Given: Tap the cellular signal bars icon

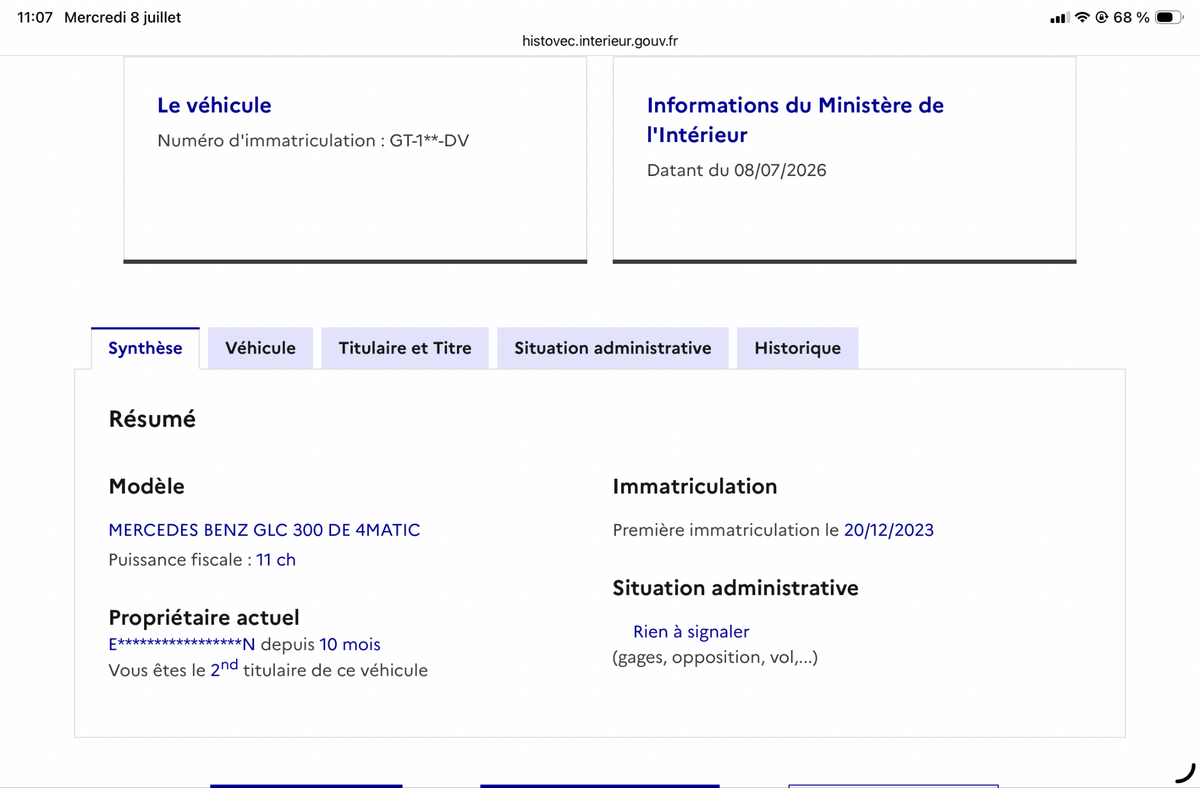Looking at the screenshot, I should pos(1059,18).
